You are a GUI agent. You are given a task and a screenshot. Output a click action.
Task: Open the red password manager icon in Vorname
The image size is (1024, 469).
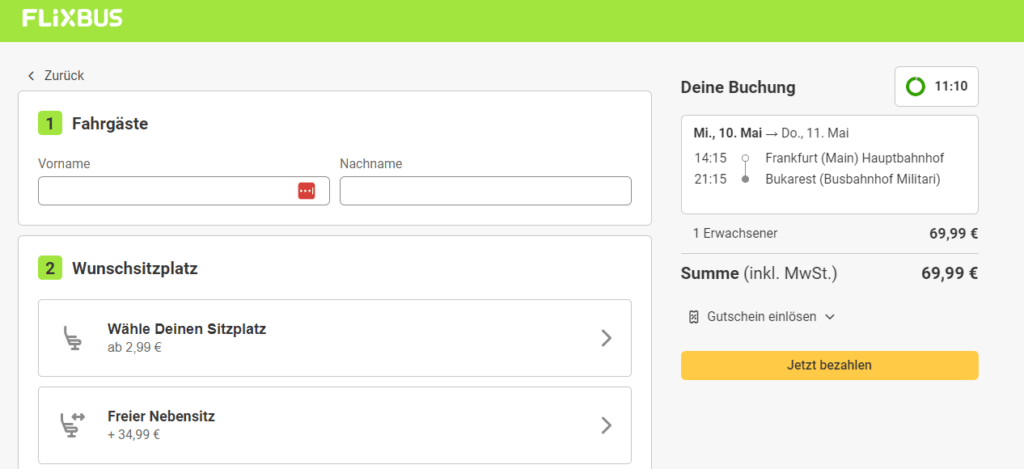click(307, 191)
